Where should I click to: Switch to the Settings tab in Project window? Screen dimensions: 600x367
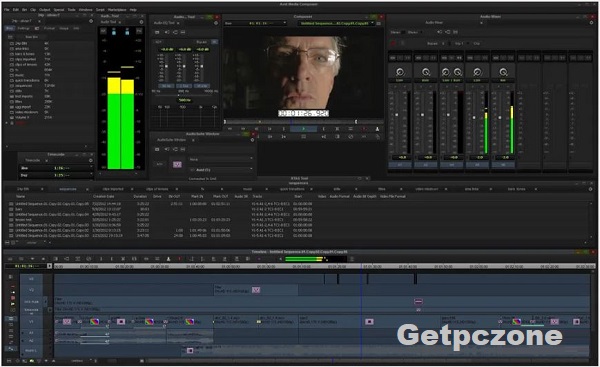(24, 28)
